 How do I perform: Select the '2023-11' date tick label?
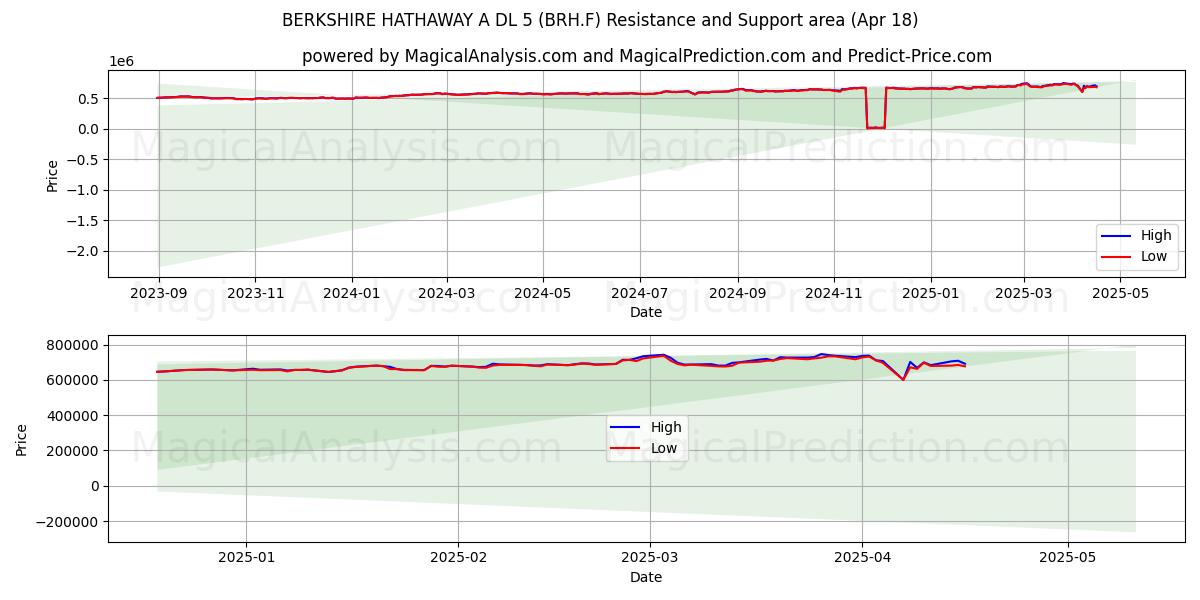pyautogui.click(x=255, y=294)
